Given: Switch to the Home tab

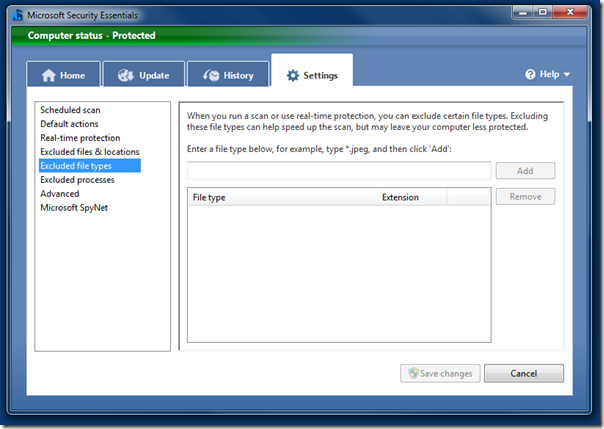Looking at the screenshot, I should point(64,74).
